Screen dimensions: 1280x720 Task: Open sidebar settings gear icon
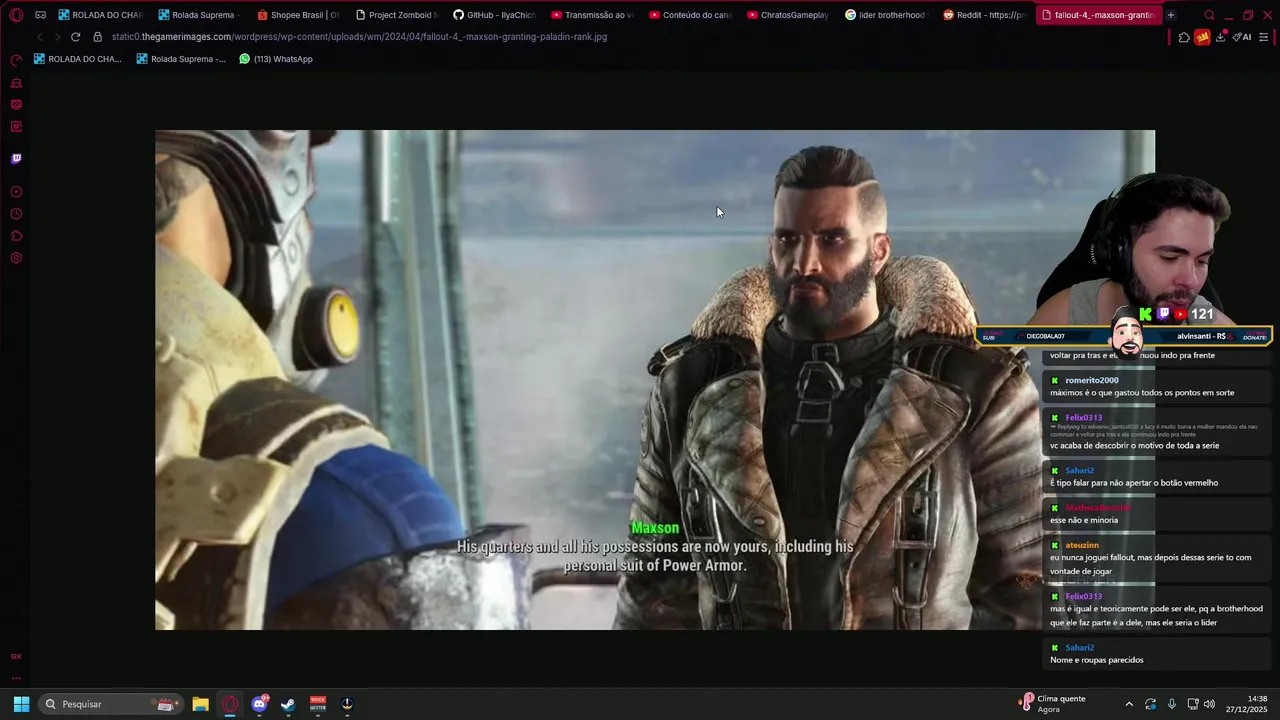16,258
